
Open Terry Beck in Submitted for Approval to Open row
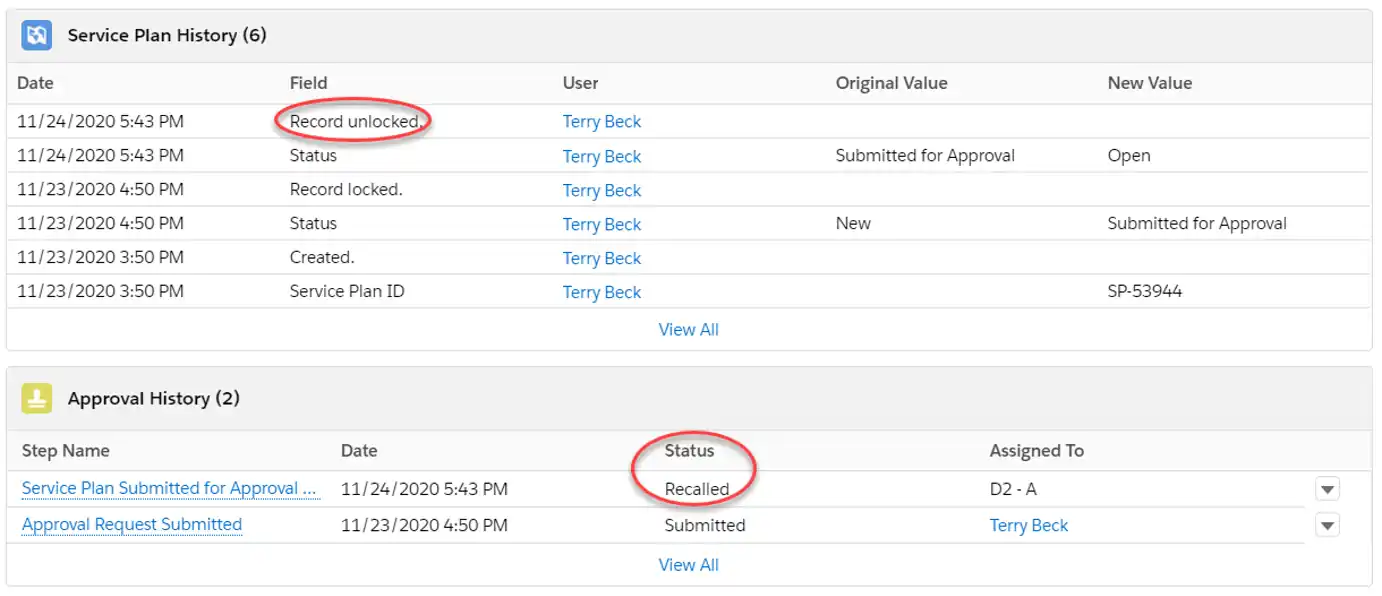(x=602, y=157)
